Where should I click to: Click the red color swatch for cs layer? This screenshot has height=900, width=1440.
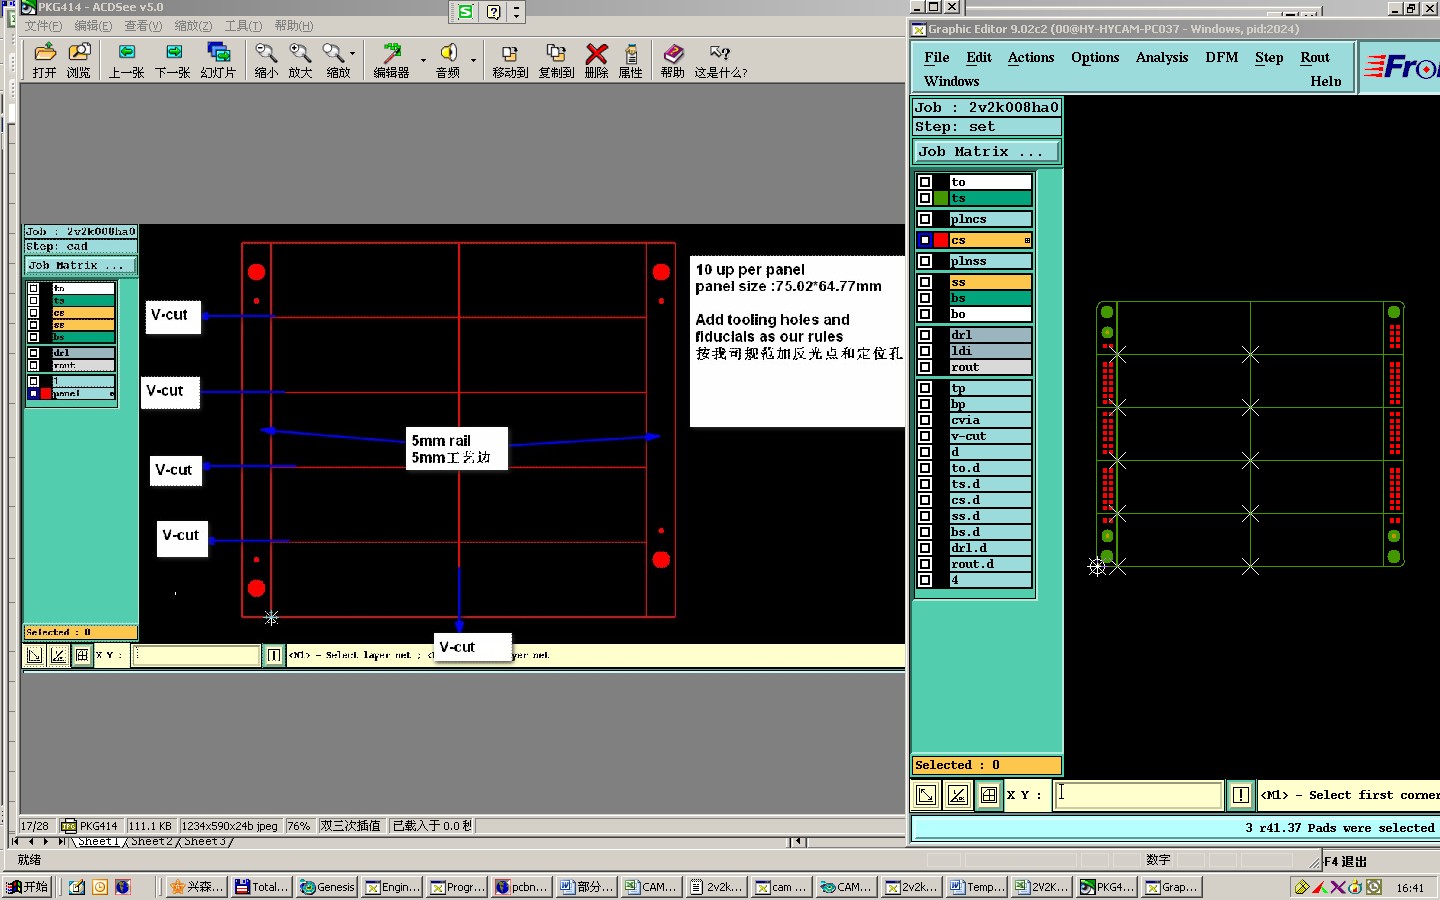coord(941,240)
